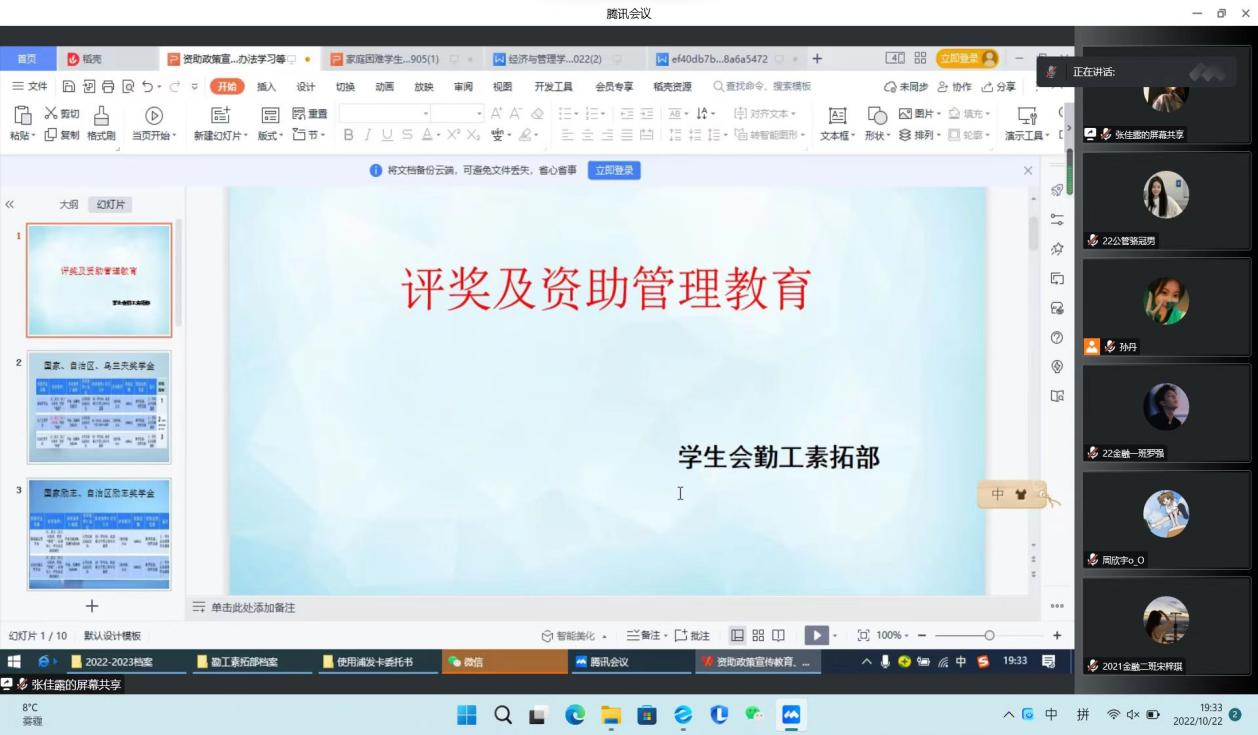This screenshot has height=735, width=1258.
Task: Switch to slide sorter grid view icon
Action: coord(758,635)
